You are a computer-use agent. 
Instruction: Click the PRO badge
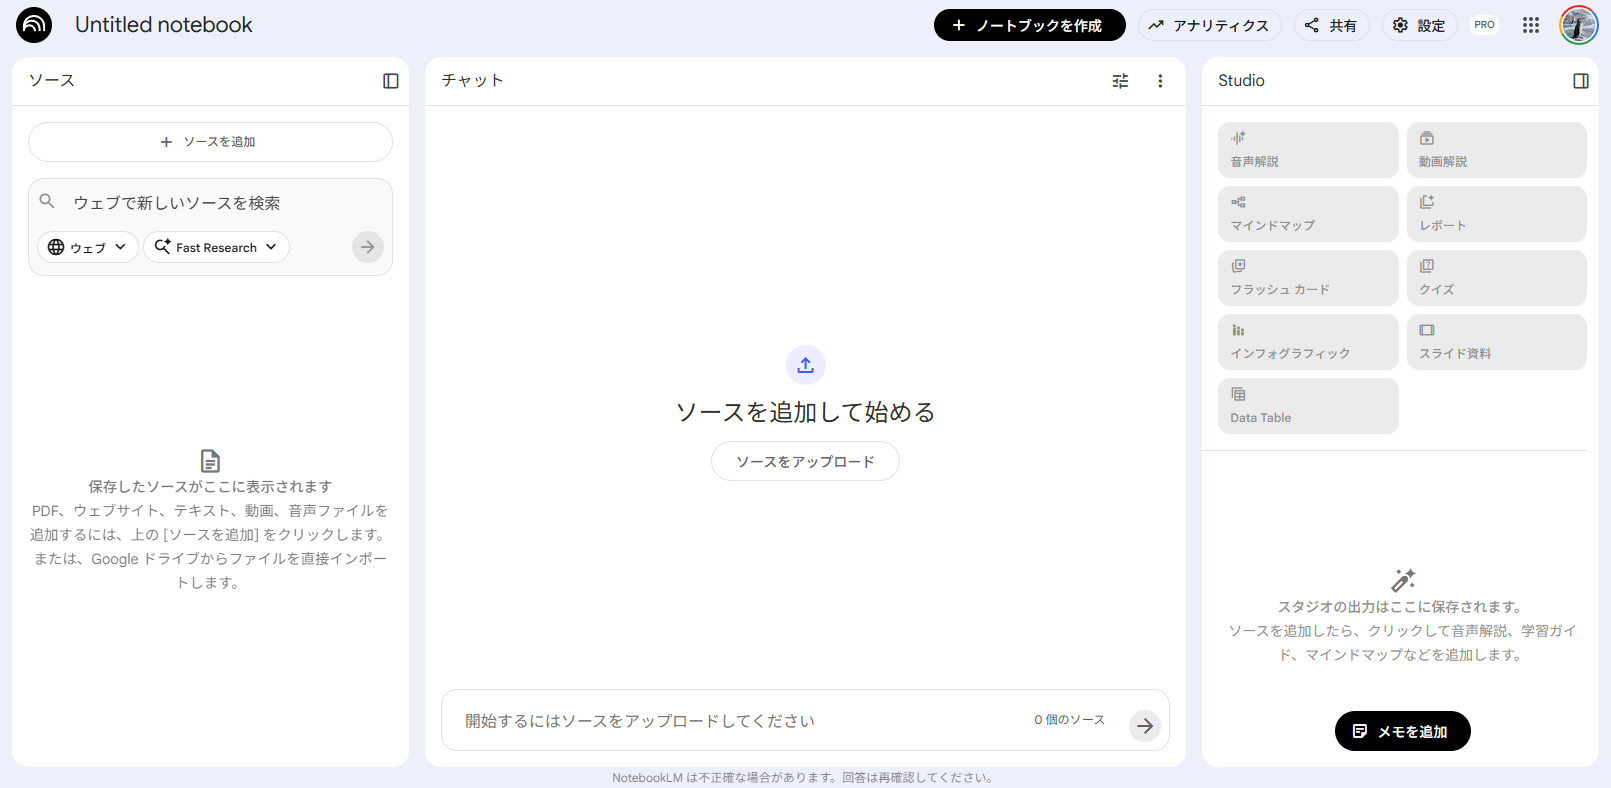pos(1485,25)
